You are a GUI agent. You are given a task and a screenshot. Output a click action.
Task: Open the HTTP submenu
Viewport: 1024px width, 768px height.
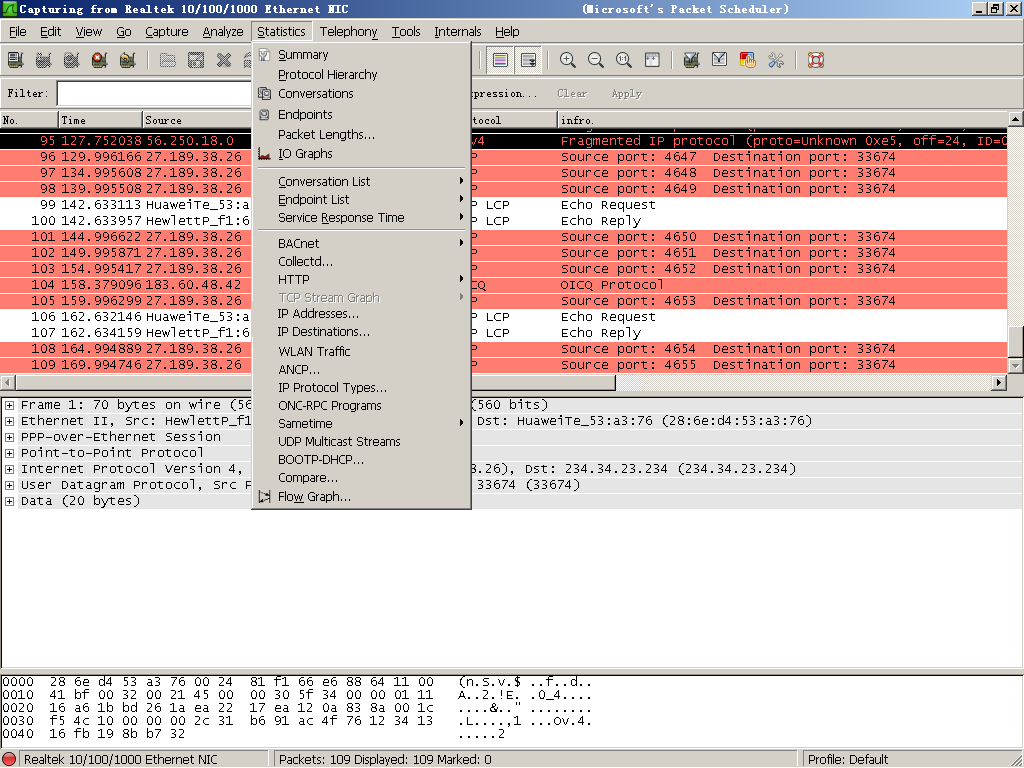362,280
